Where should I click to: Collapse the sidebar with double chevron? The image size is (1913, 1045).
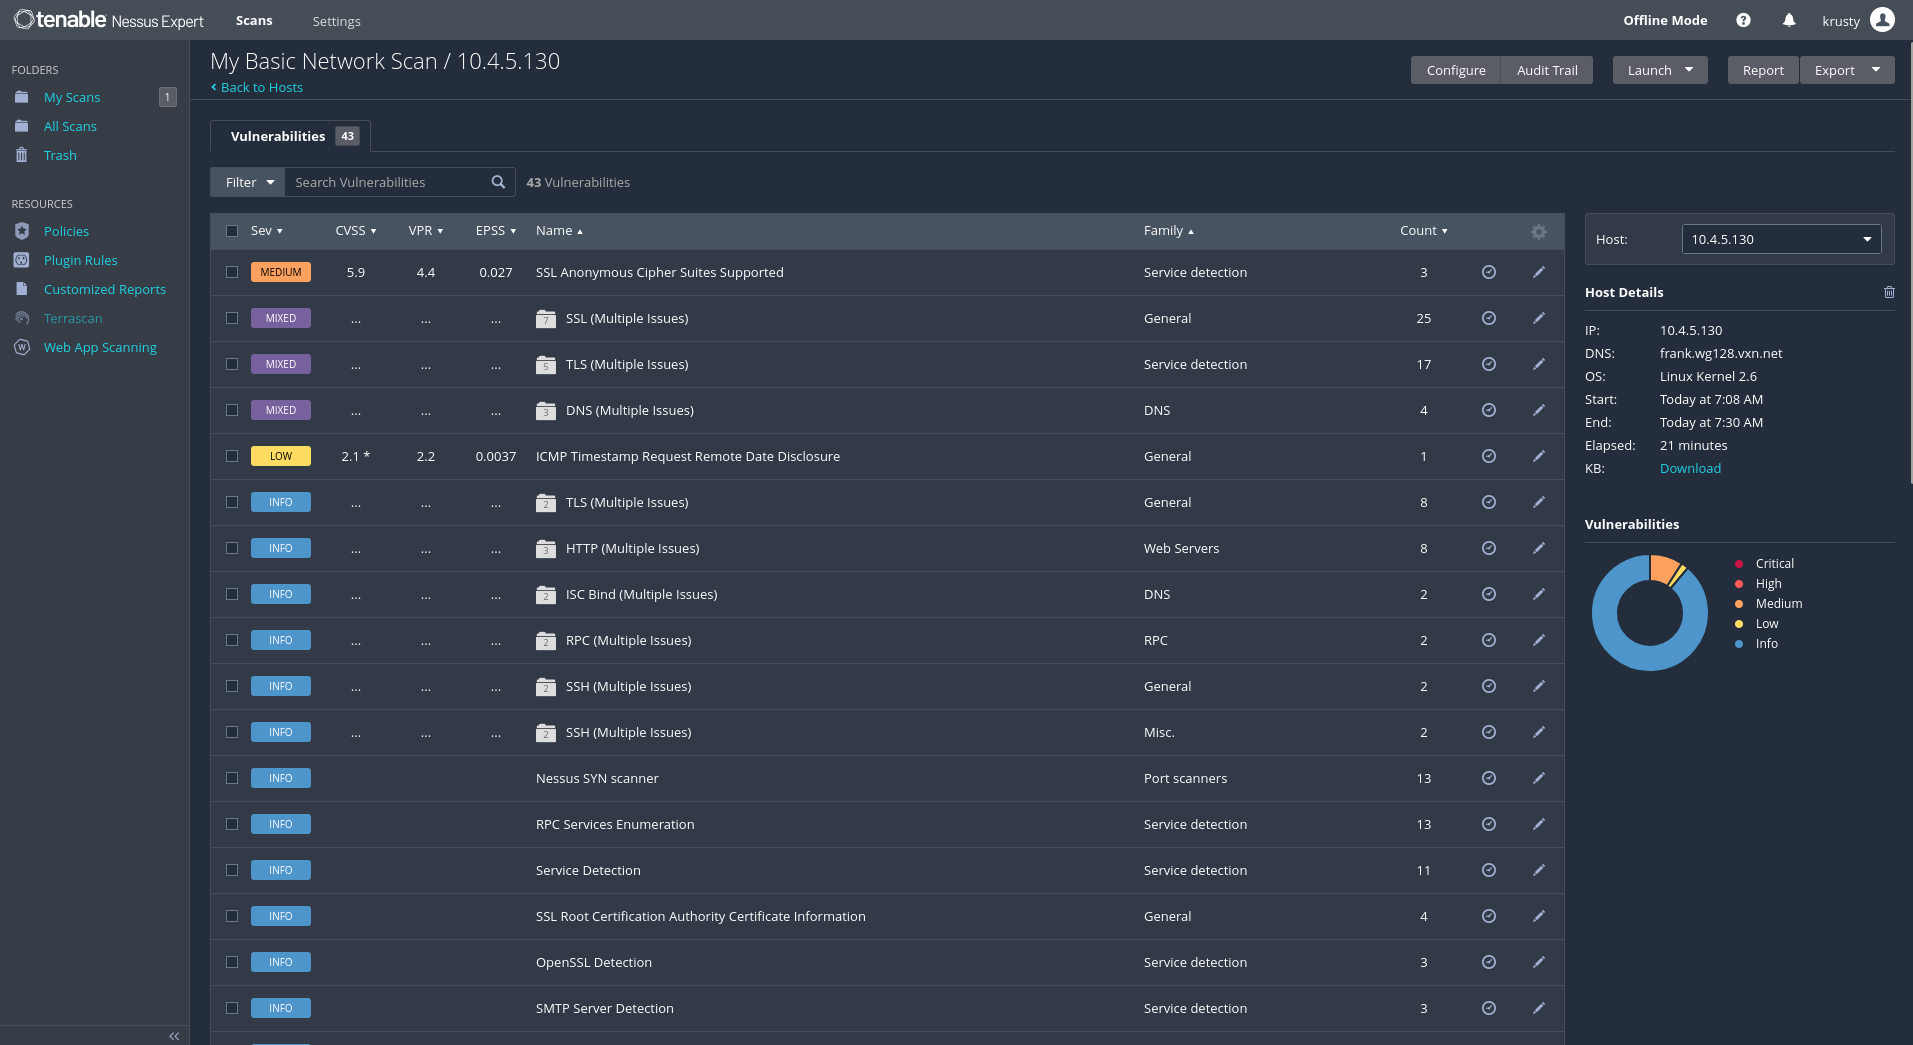174,1036
